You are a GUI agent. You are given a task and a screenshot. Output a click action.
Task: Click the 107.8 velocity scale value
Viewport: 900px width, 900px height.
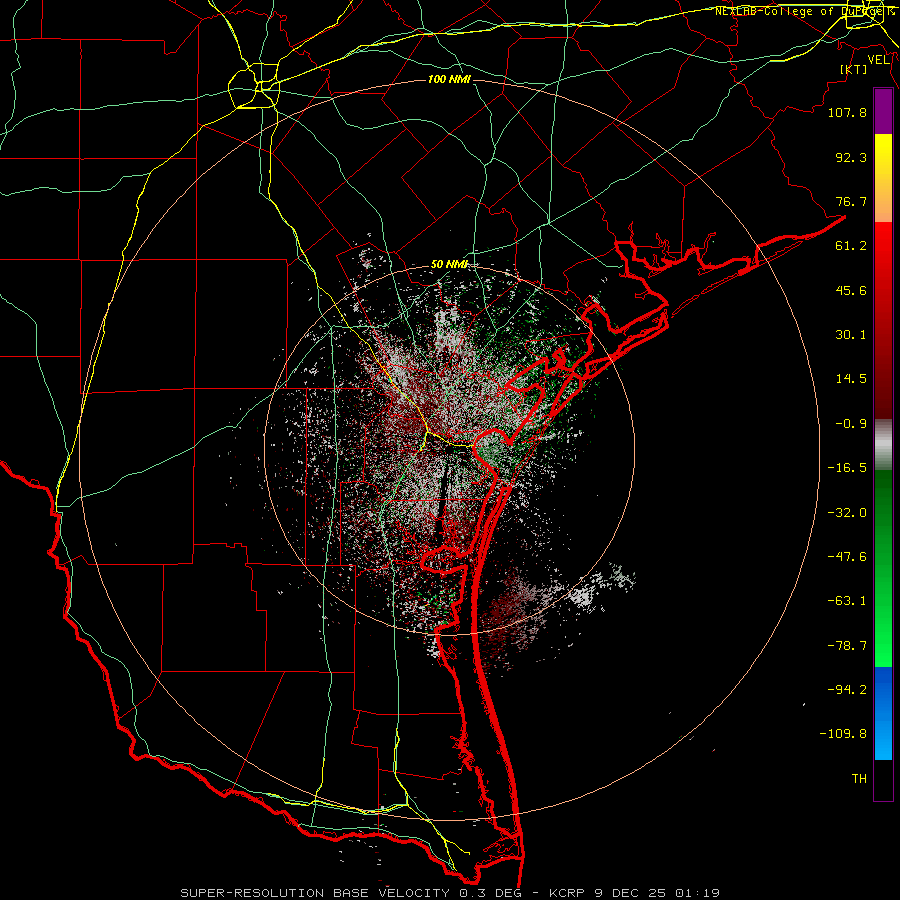847,112
